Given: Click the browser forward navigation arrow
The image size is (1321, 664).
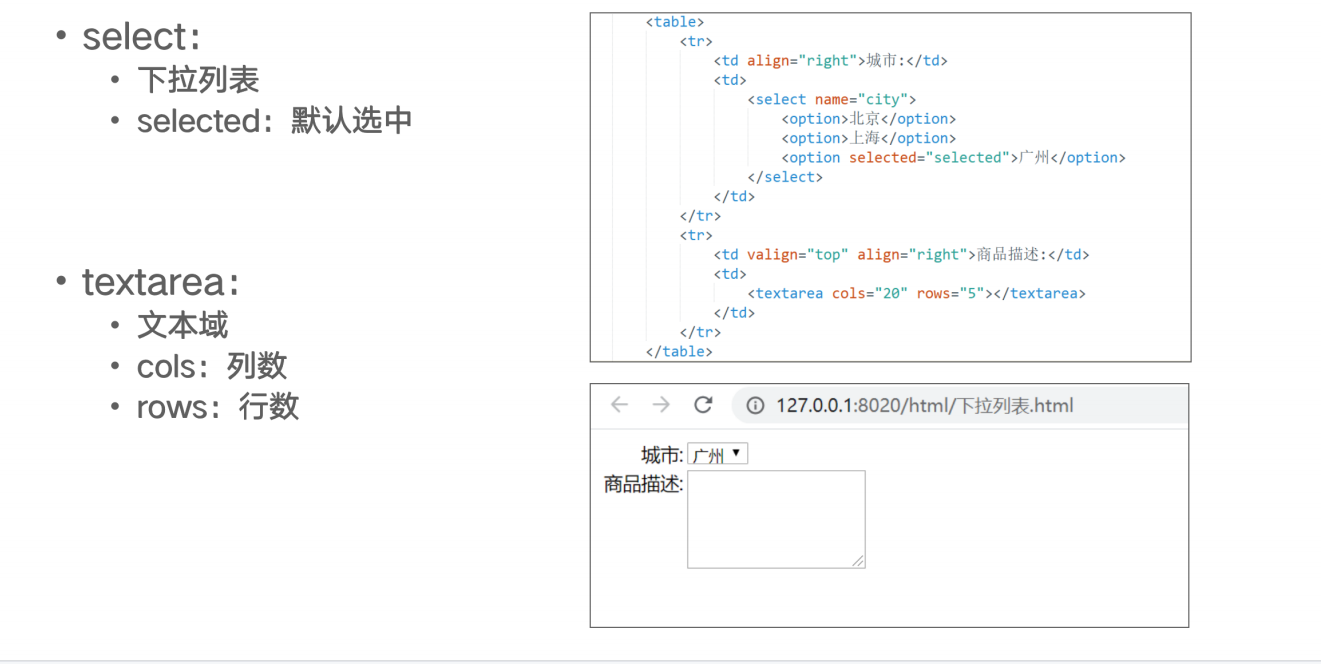Looking at the screenshot, I should (x=660, y=404).
